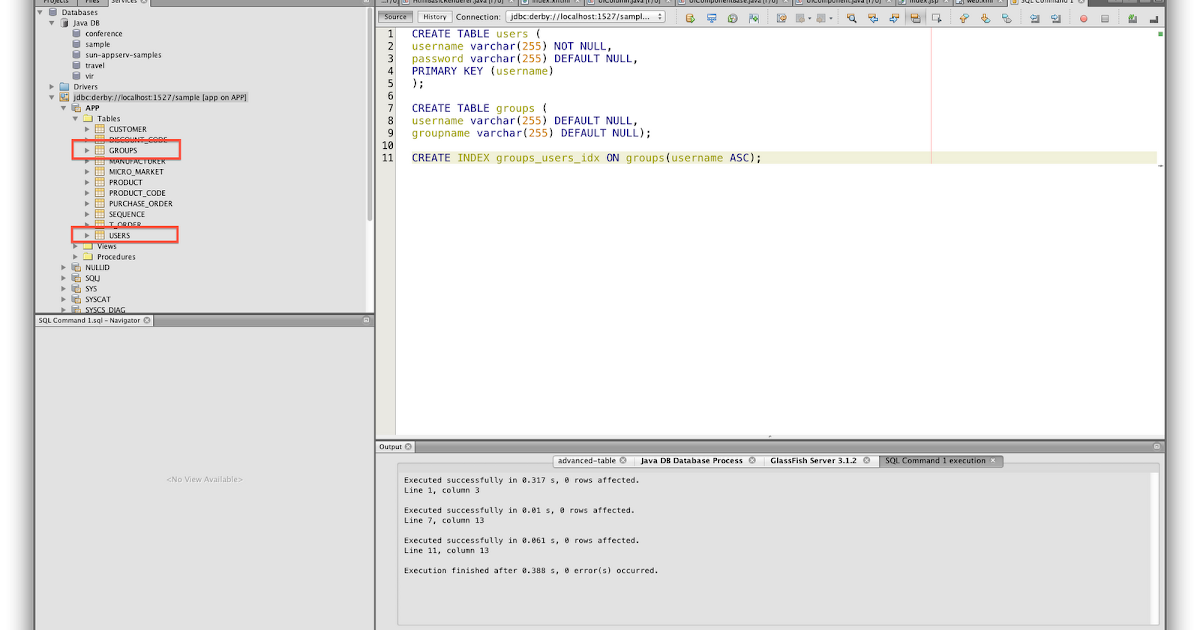Viewport: 1200px width, 630px height.
Task: Click the vir database icon
Action: 76,76
